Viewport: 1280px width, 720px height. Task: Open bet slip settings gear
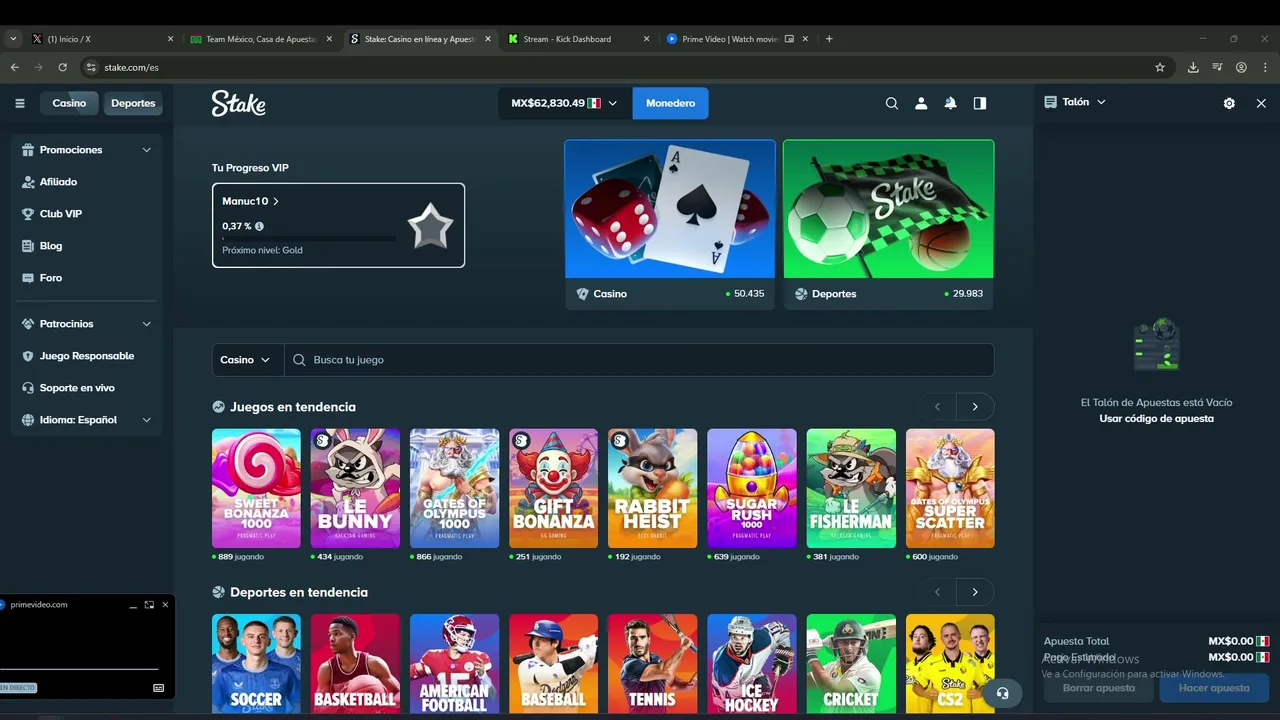1229,103
